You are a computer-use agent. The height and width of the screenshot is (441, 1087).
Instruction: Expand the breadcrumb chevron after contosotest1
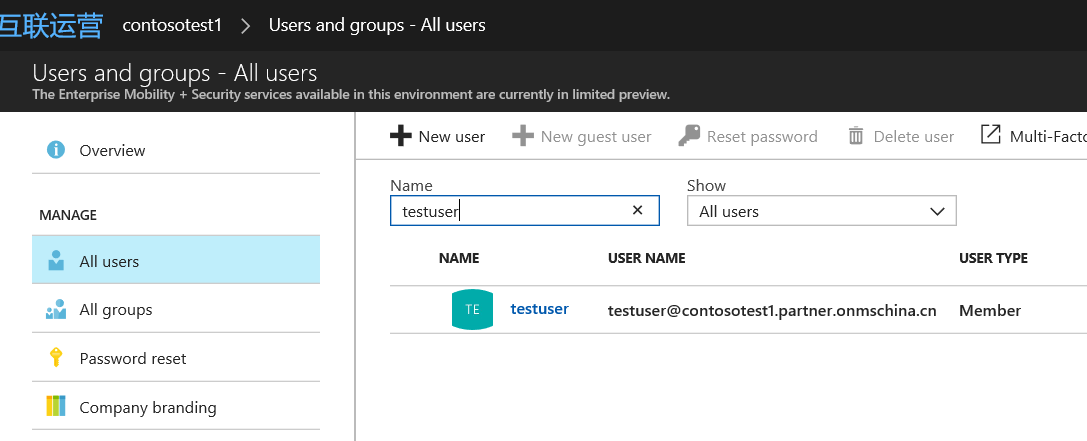click(246, 25)
